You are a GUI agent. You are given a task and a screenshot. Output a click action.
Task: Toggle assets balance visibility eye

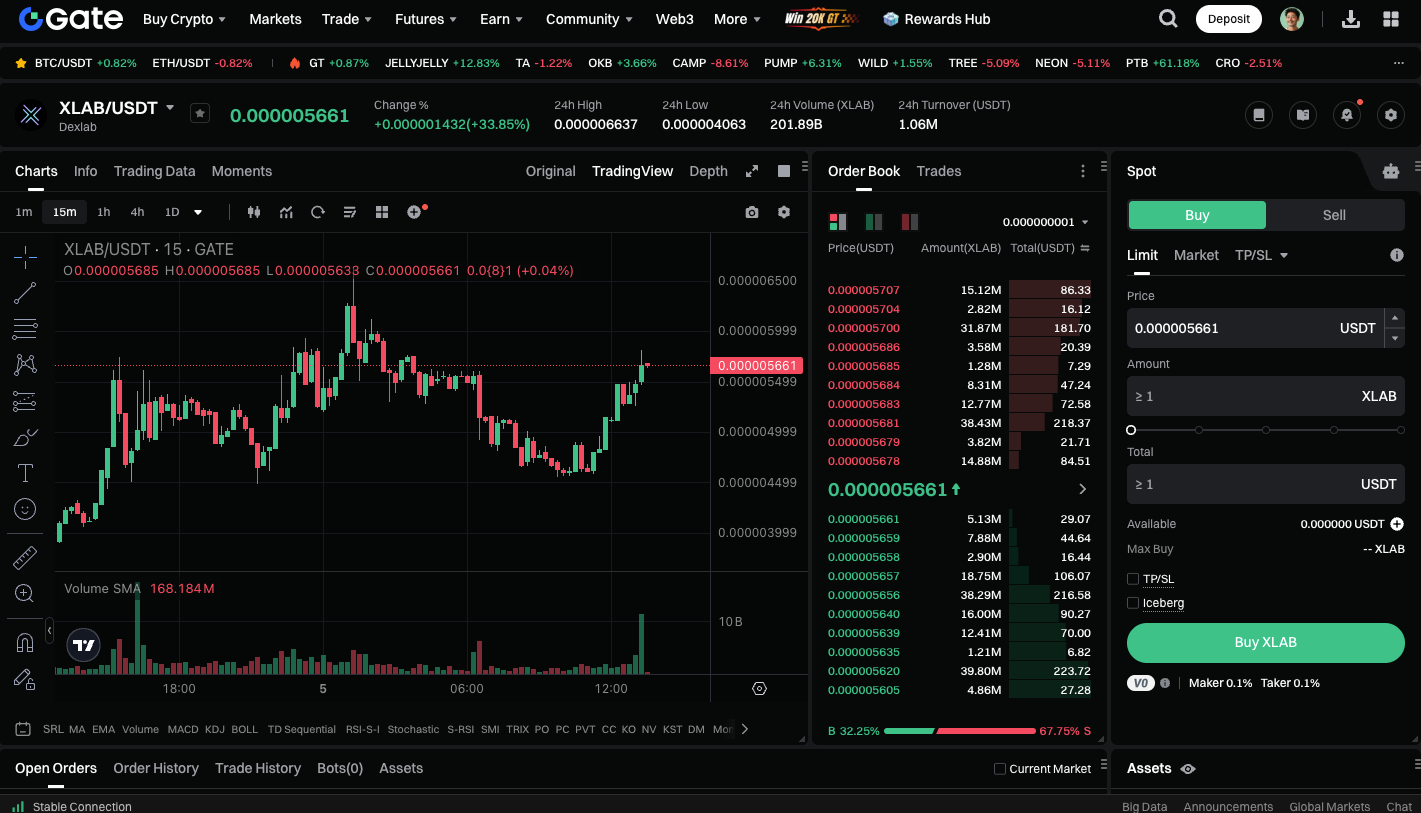click(x=1188, y=769)
